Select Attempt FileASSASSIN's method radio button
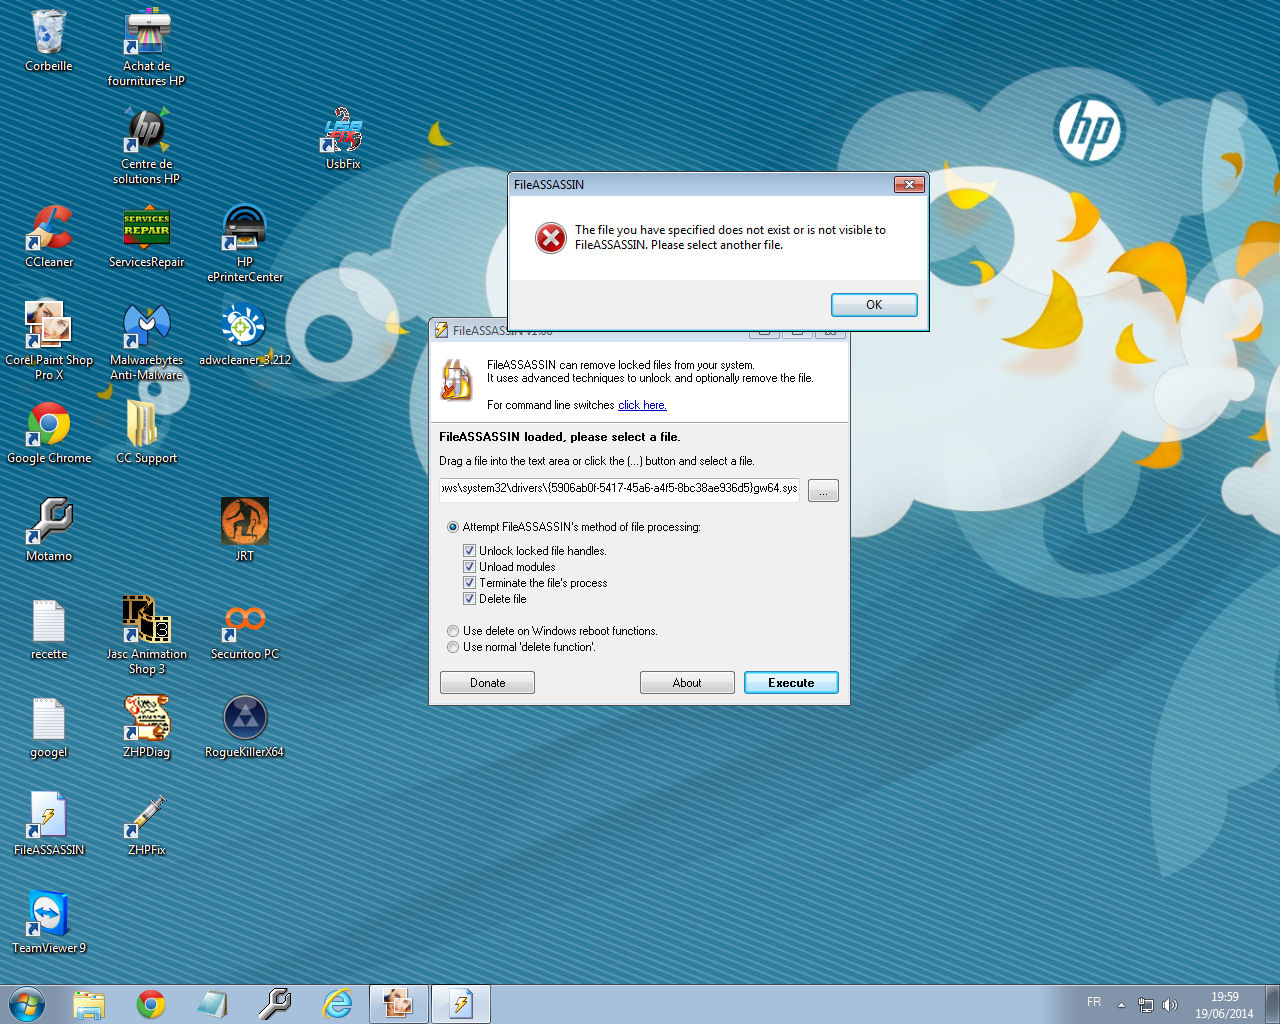The image size is (1280, 1024). pos(453,527)
